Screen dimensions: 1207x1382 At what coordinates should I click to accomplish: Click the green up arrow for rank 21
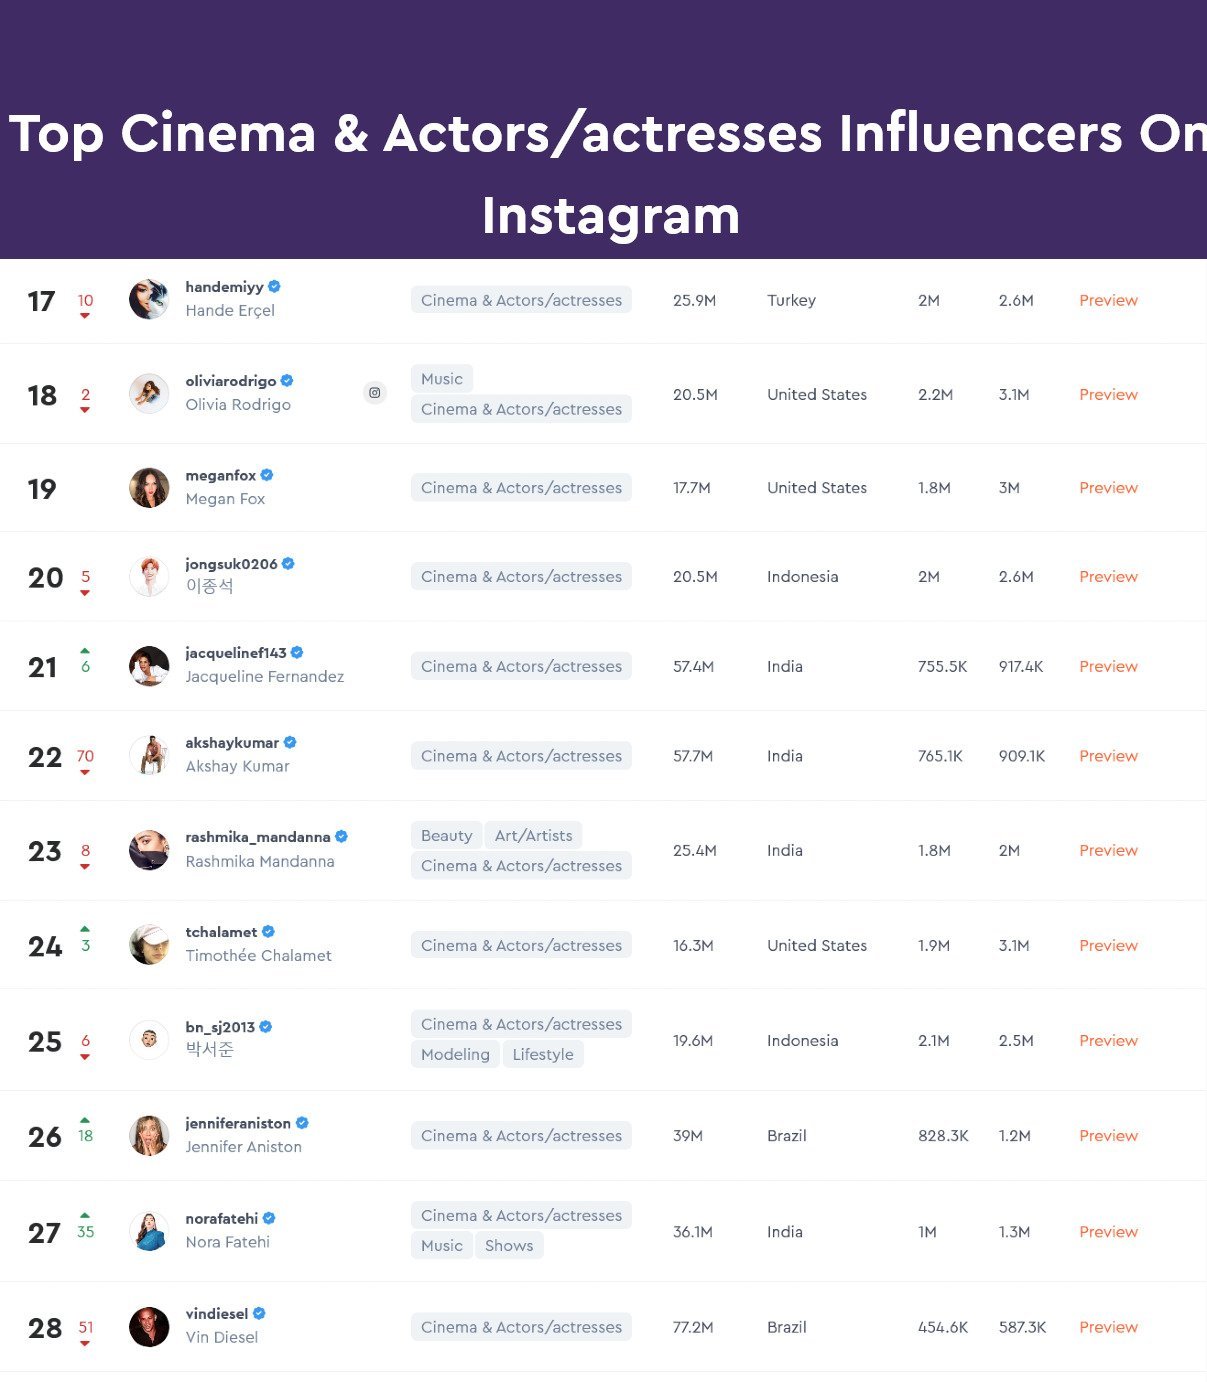(x=85, y=651)
